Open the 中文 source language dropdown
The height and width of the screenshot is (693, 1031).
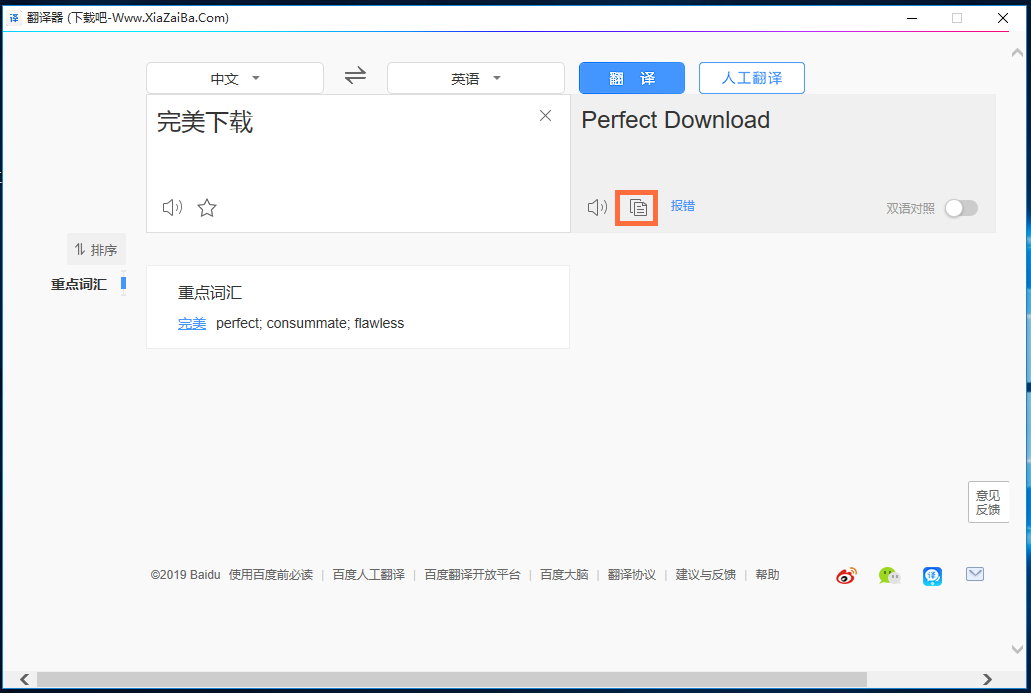(x=235, y=76)
